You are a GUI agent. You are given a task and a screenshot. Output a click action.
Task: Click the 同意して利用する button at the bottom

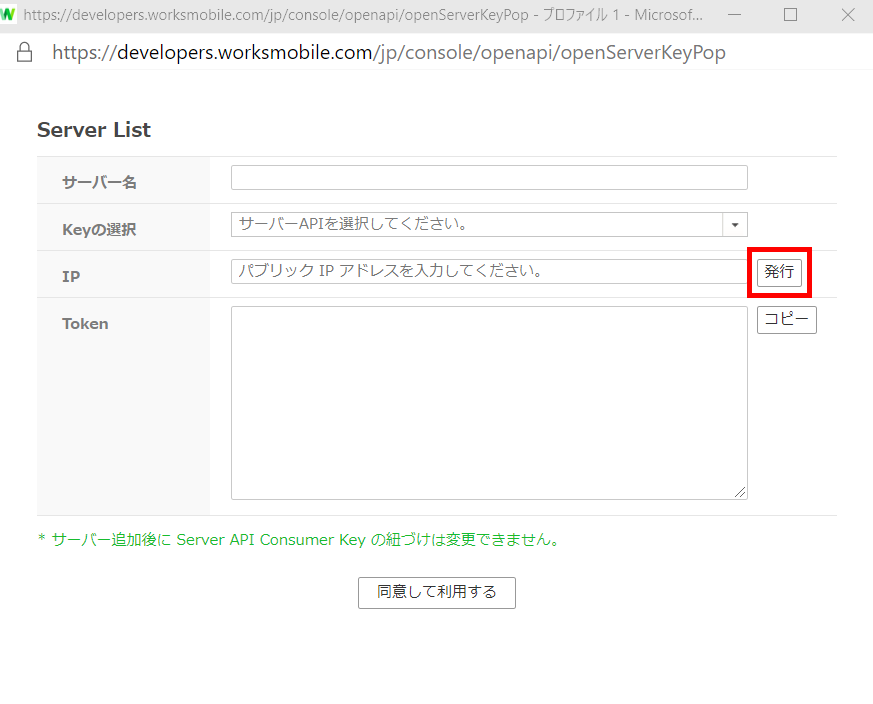[x=436, y=592]
